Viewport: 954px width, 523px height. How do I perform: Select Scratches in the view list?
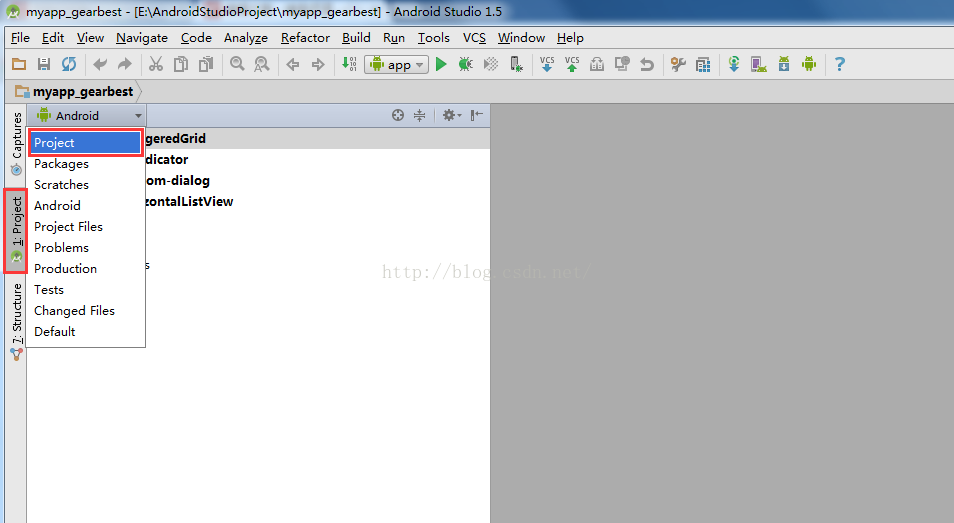point(85,184)
